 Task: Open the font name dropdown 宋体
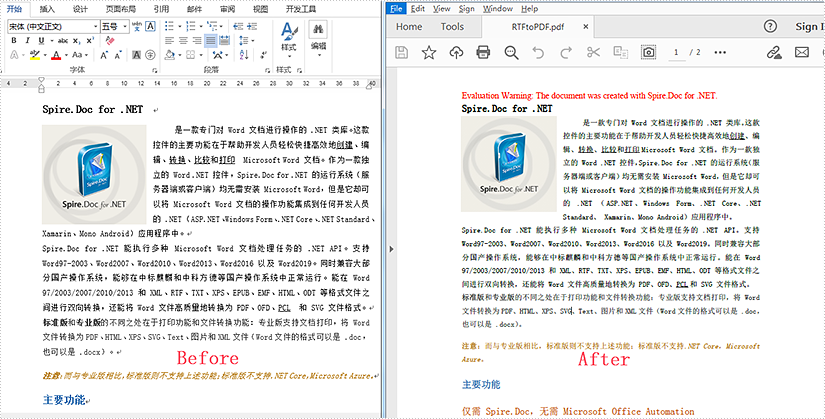coord(96,26)
